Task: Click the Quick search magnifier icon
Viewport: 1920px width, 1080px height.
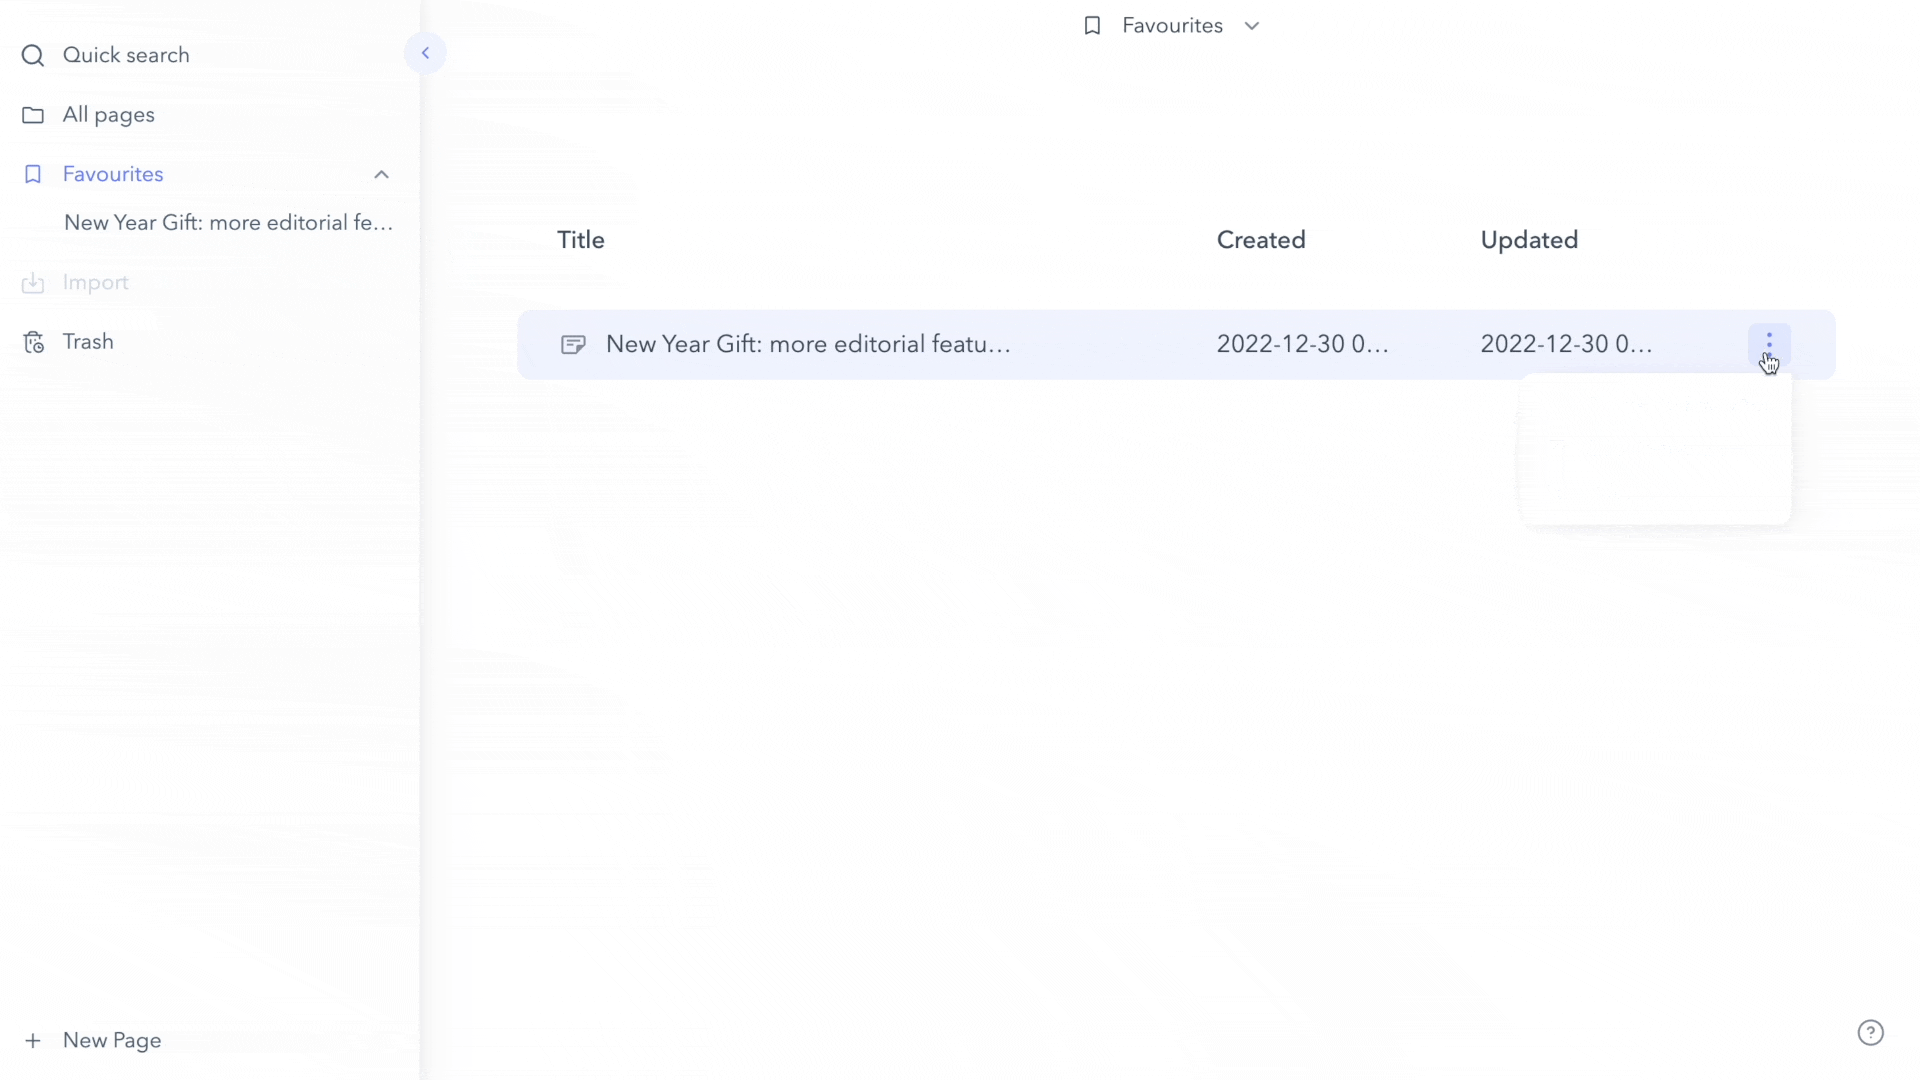Action: (32, 55)
